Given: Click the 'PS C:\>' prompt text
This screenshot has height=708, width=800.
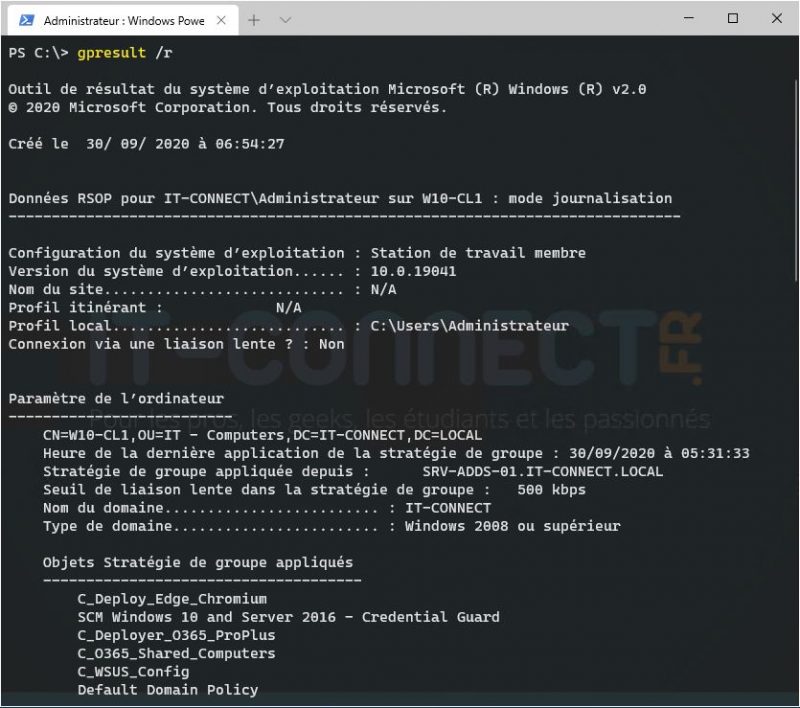Looking at the screenshot, I should pos(38,53).
